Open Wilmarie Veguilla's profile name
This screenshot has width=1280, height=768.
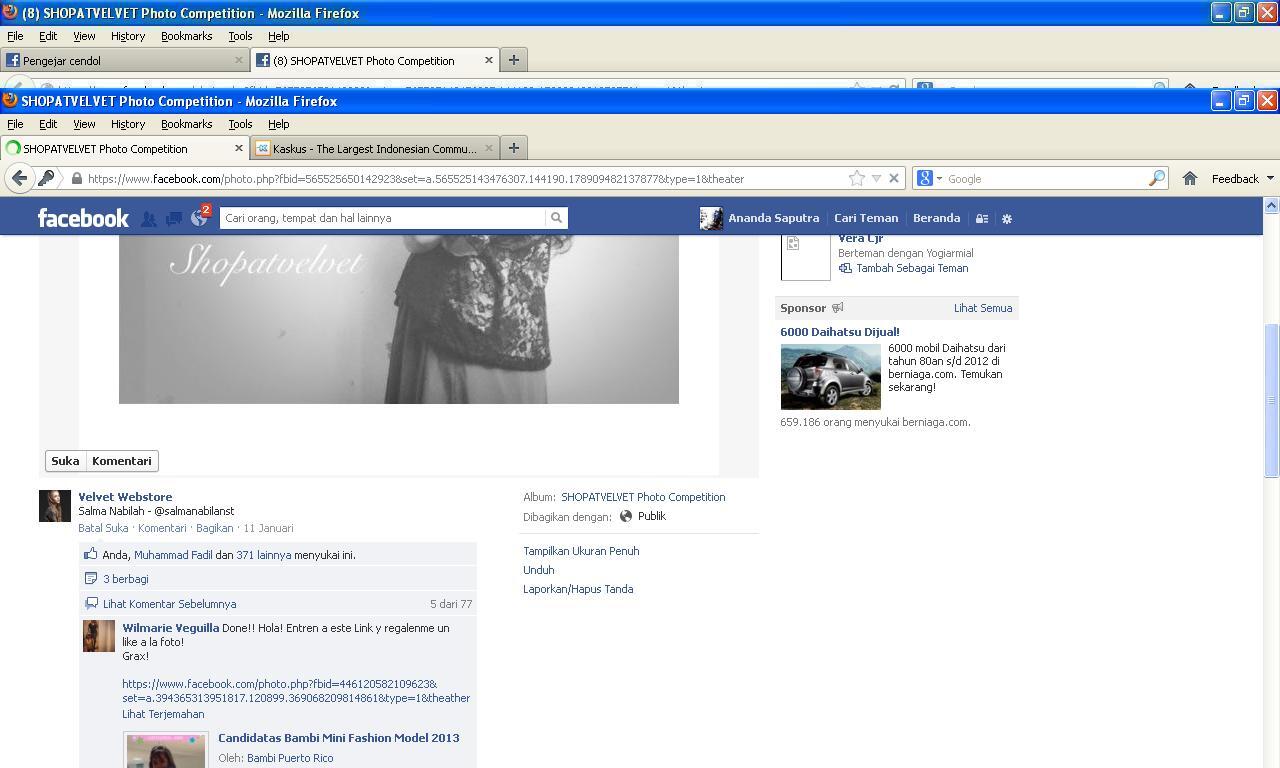171,628
